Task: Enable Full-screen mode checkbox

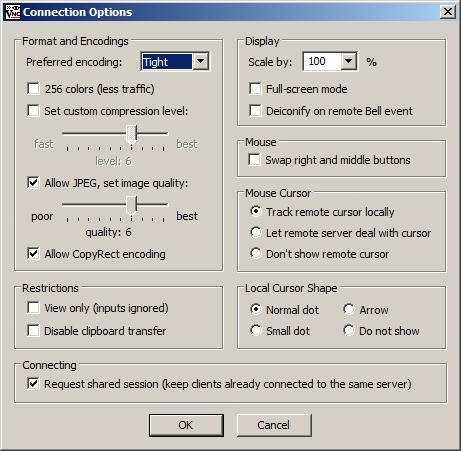Action: 255,89
